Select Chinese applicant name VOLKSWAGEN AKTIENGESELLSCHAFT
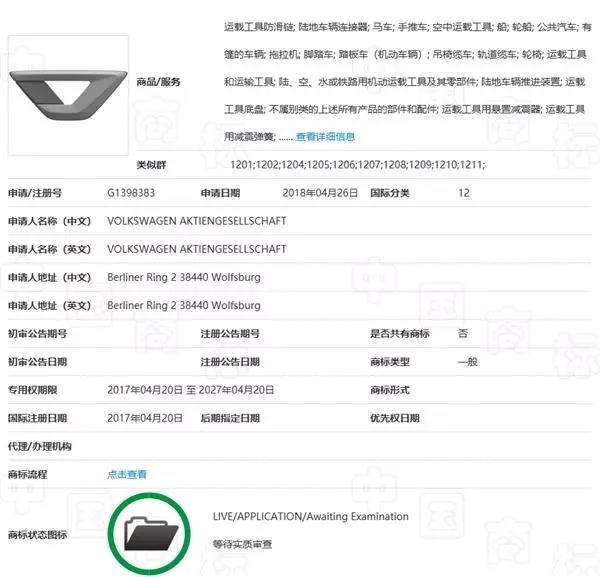 tap(197, 221)
